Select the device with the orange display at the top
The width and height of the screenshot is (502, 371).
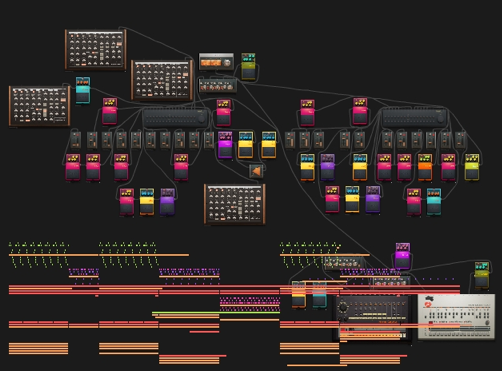[x=216, y=61]
